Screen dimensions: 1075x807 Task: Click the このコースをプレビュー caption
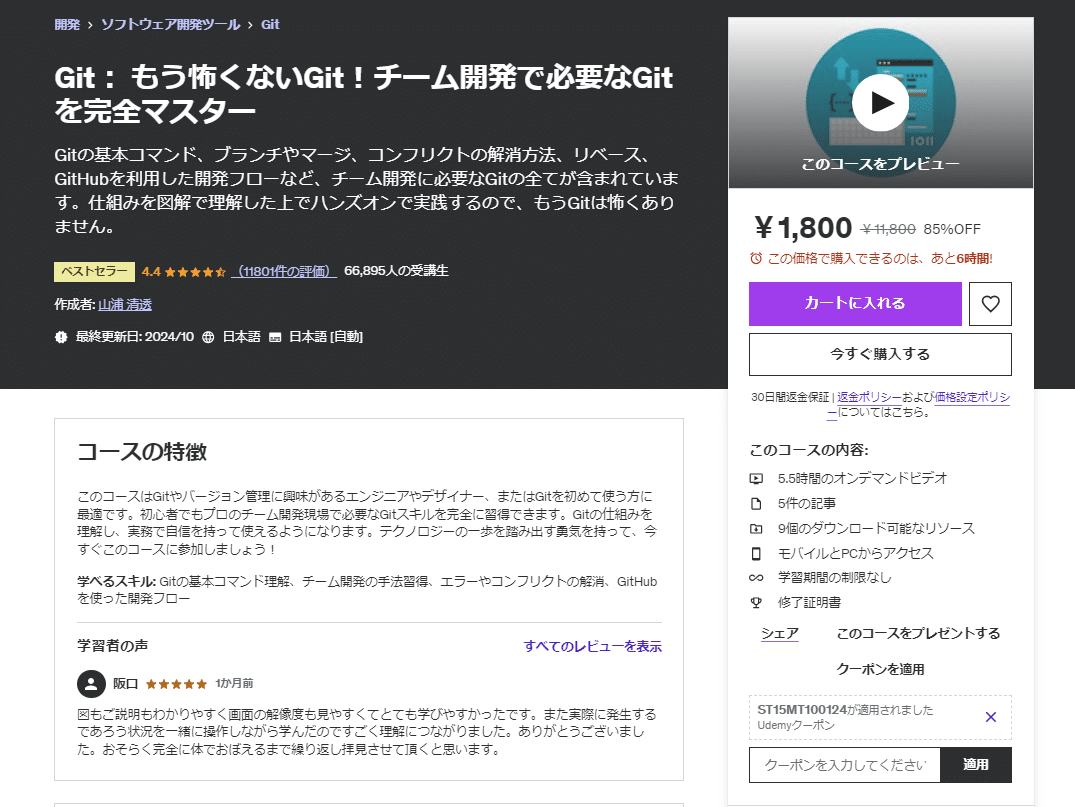point(880,164)
